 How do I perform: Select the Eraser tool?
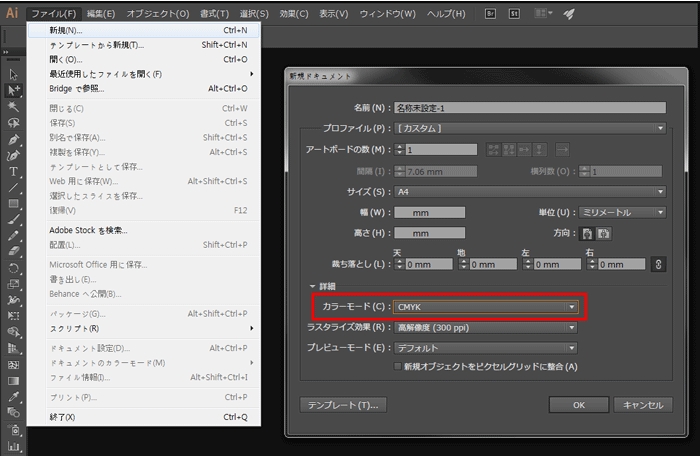(13, 251)
